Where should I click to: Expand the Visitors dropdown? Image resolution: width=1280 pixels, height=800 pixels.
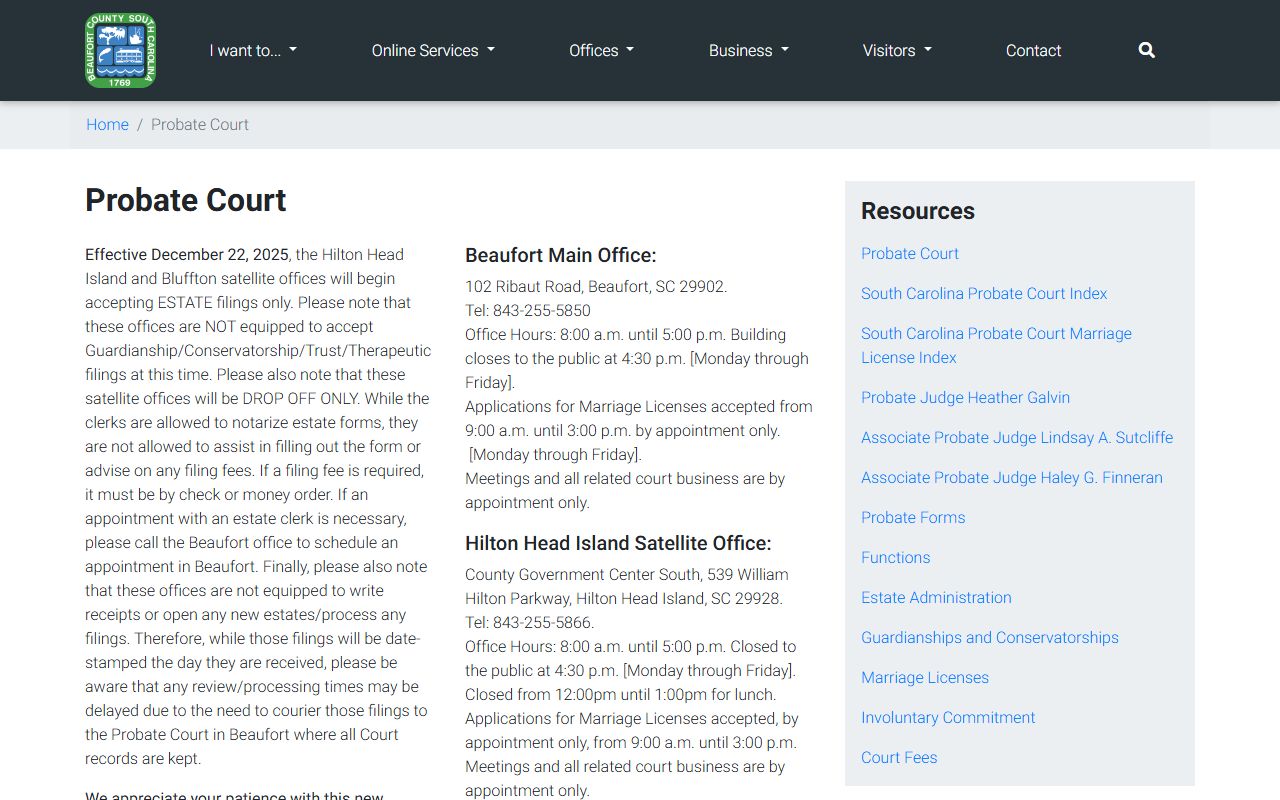[x=897, y=50]
